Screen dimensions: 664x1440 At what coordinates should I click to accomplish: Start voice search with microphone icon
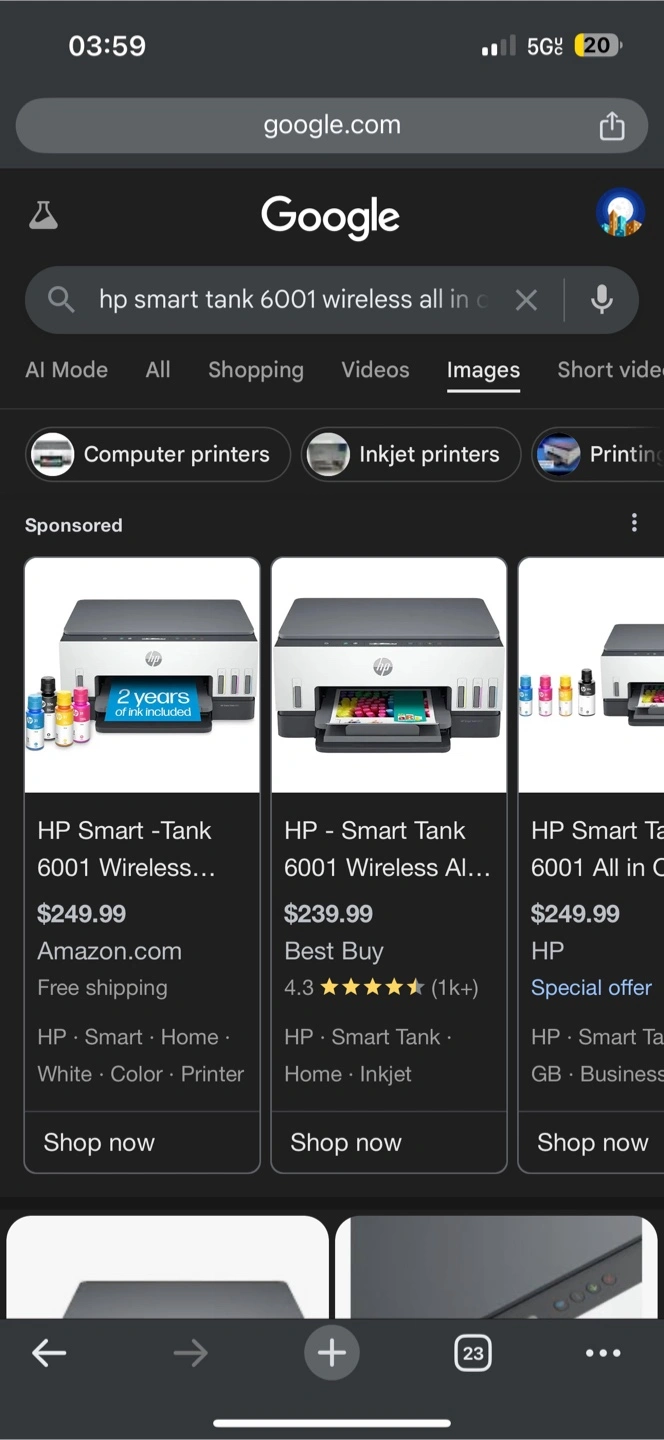[601, 299]
